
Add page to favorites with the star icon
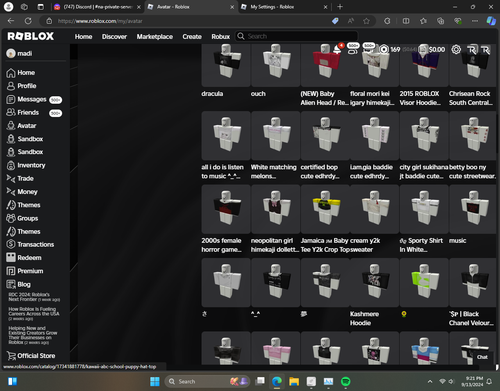pyautogui.click(x=366, y=21)
